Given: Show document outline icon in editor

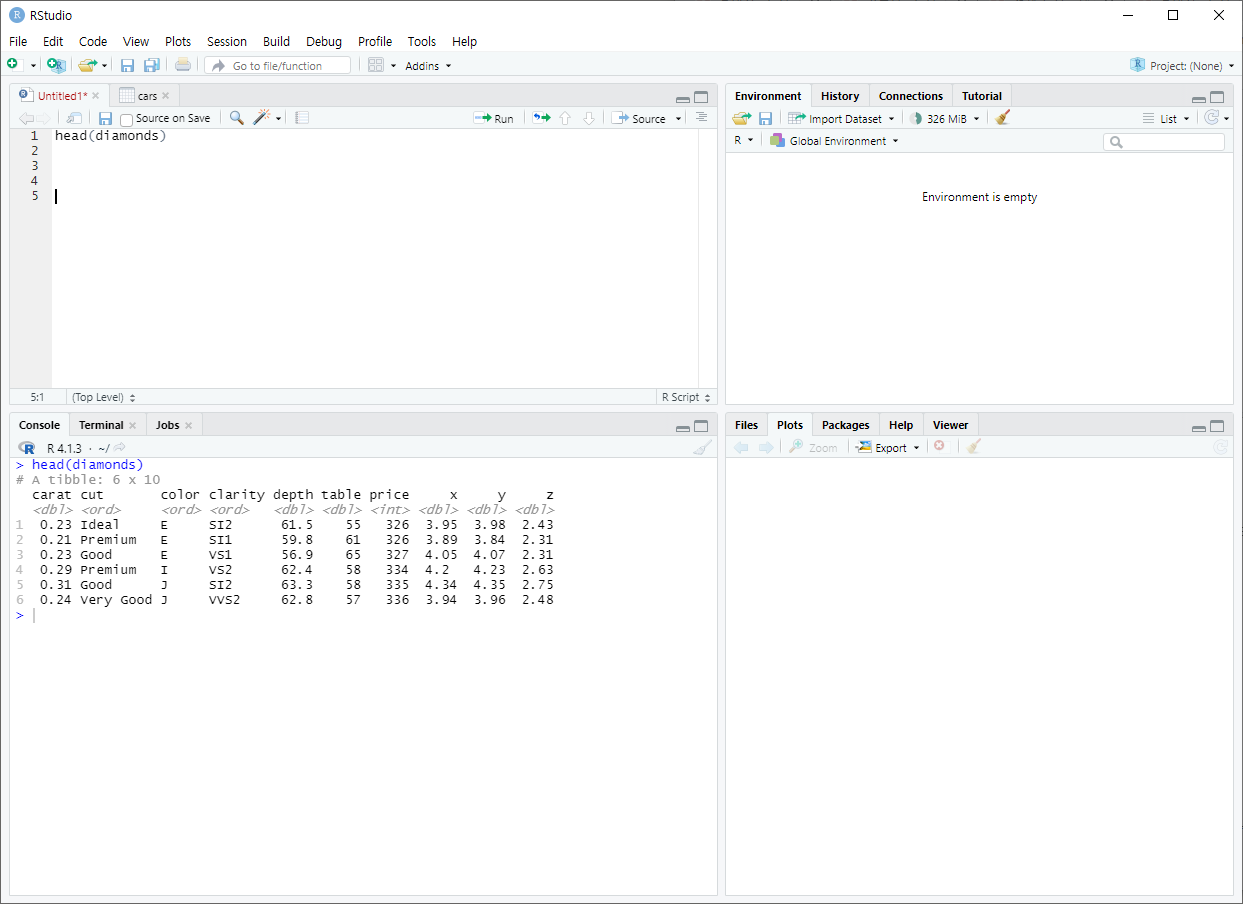Looking at the screenshot, I should pyautogui.click(x=701, y=118).
